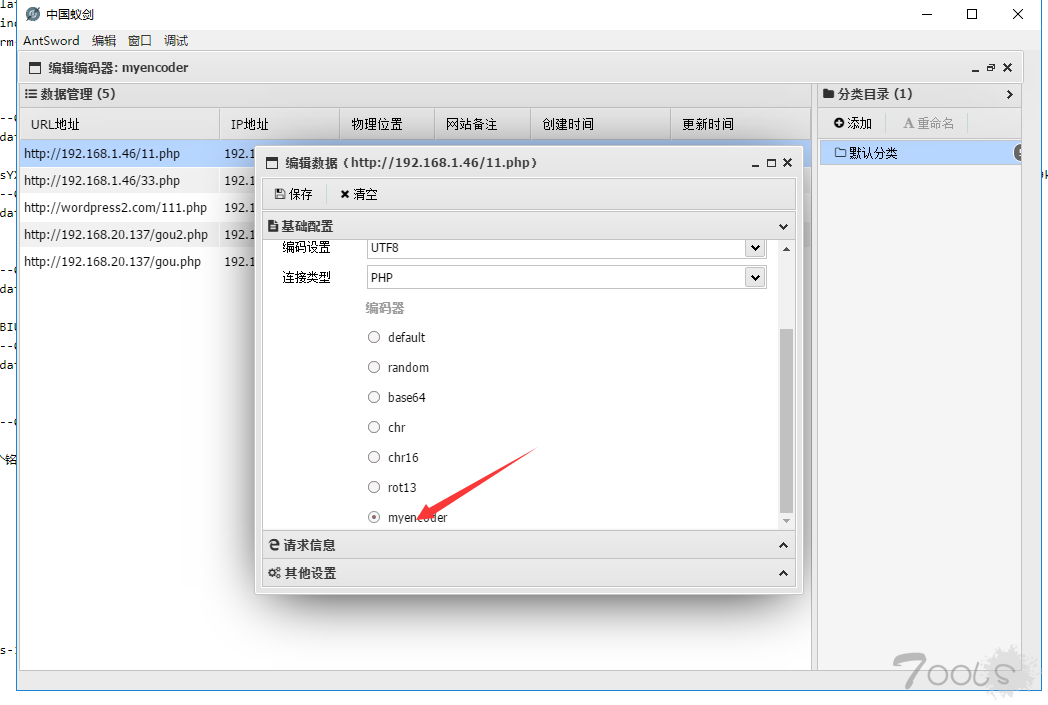The width and height of the screenshot is (1048, 705).
Task: Click the clear X icon
Action: point(345,194)
